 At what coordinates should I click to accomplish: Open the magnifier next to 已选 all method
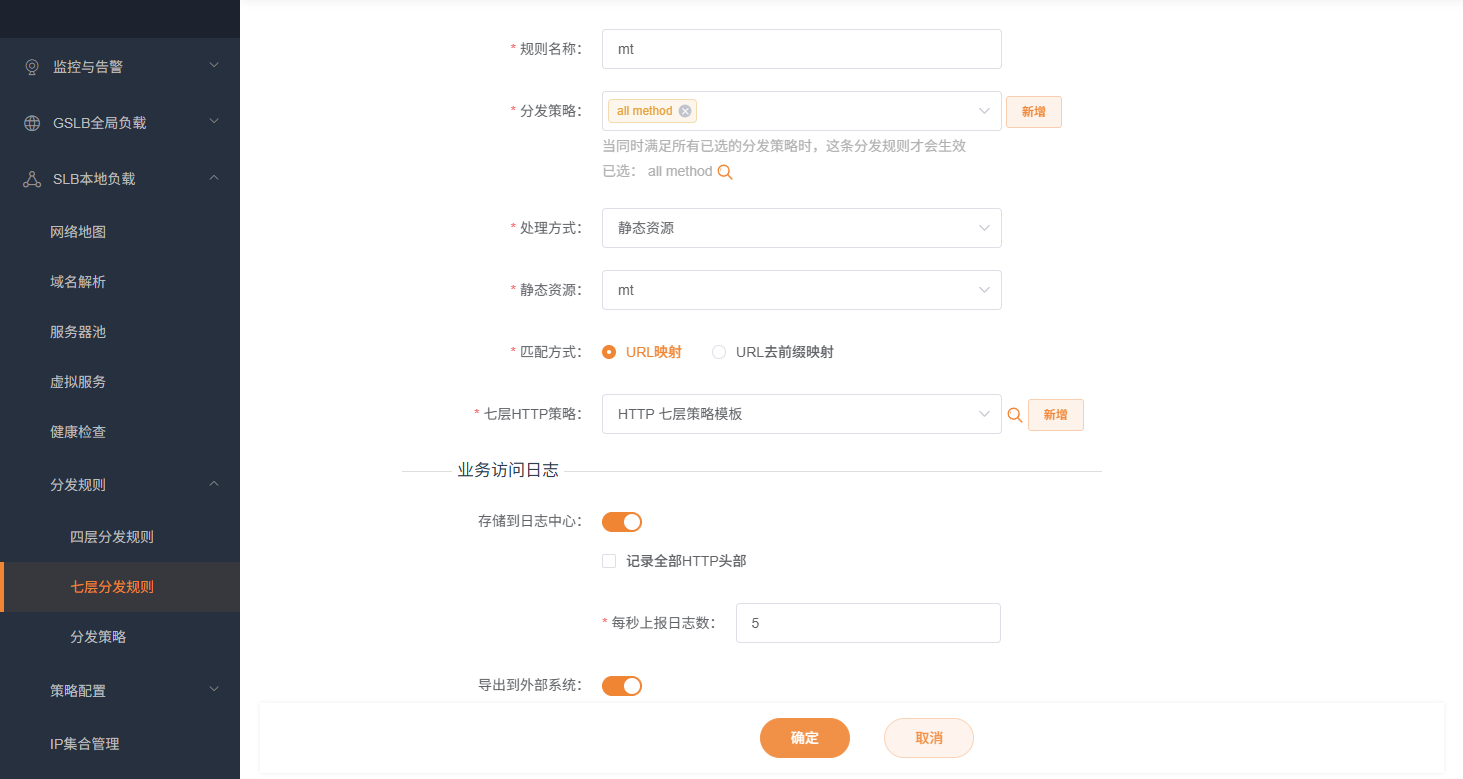click(725, 171)
